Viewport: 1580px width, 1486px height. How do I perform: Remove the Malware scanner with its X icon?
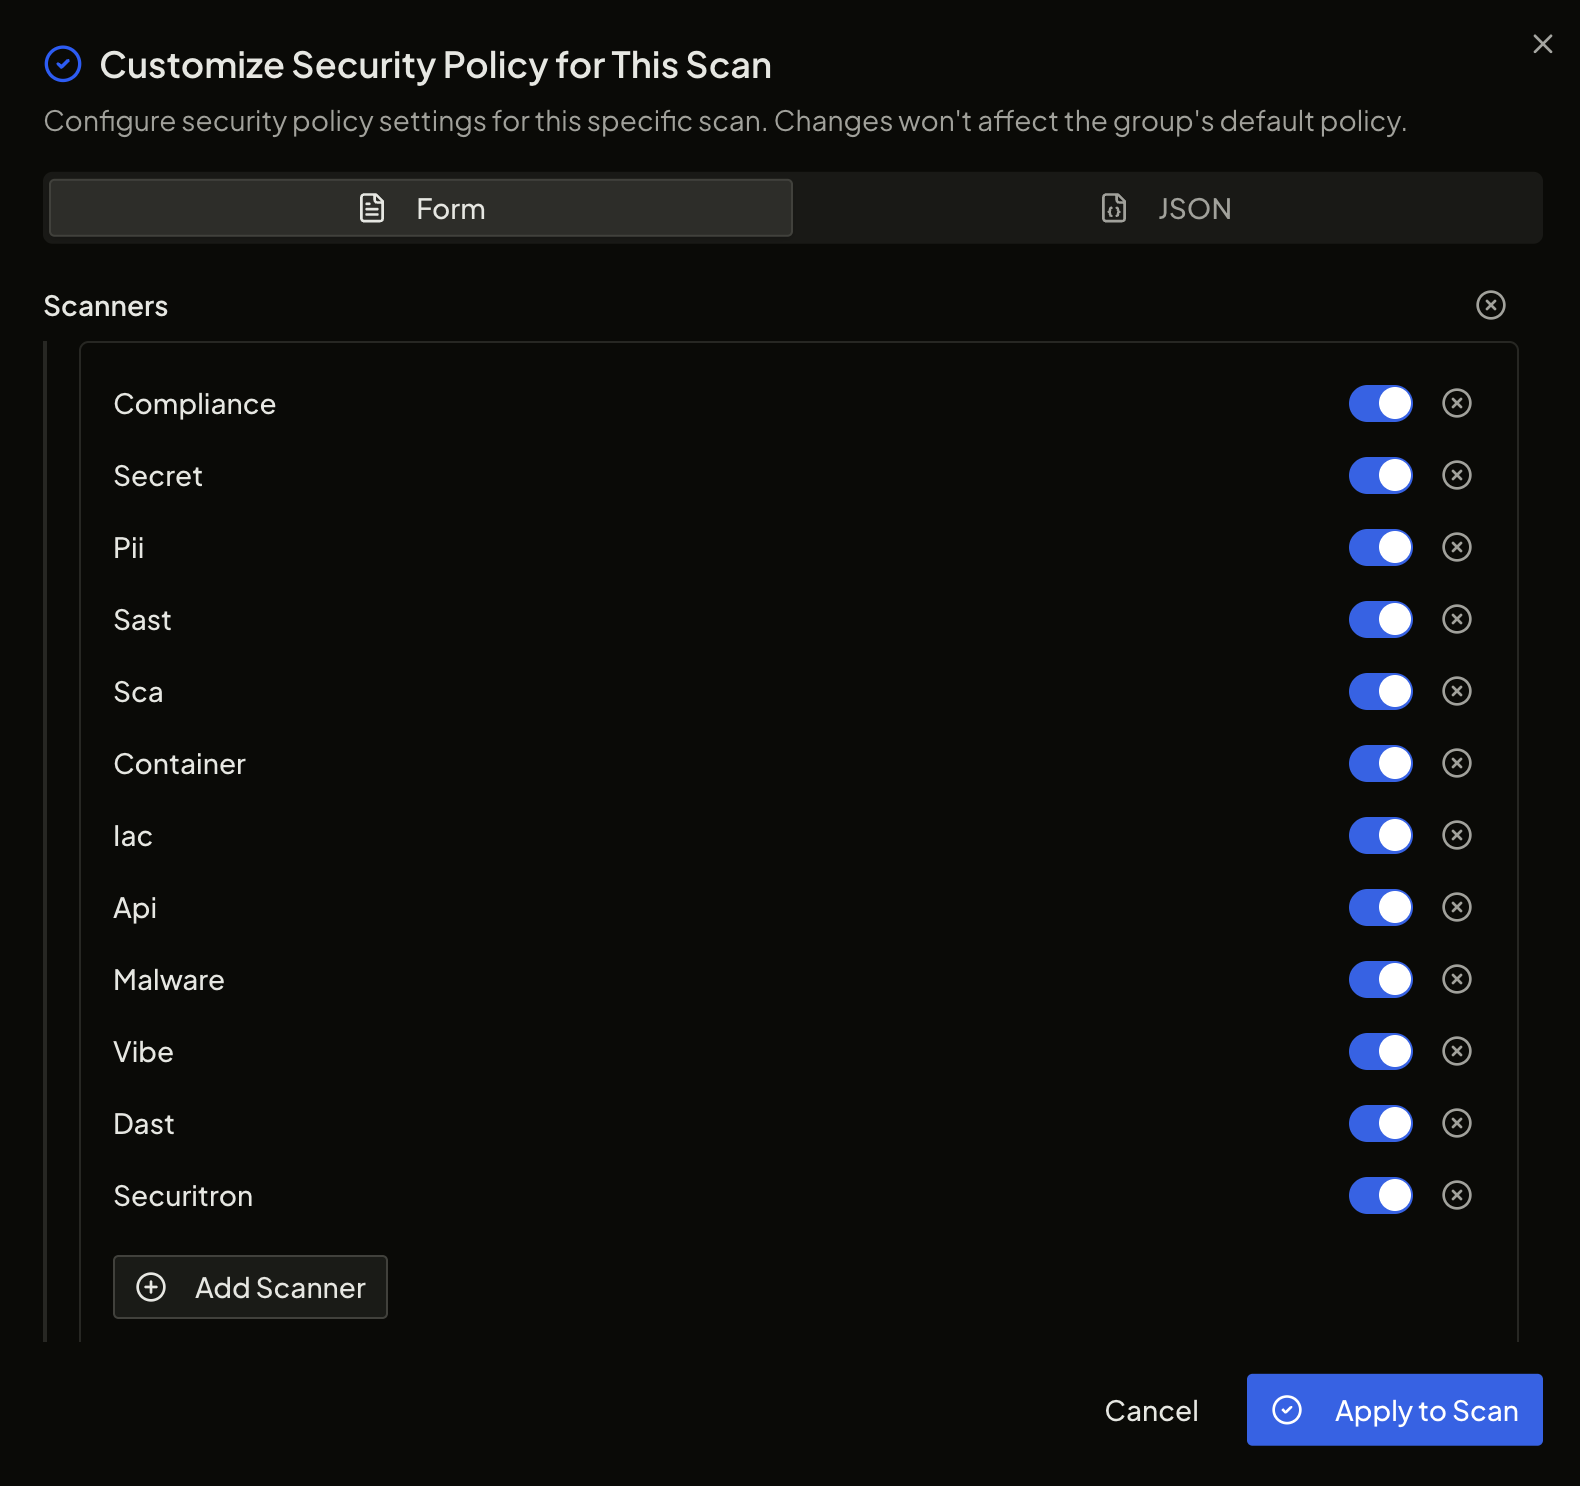(x=1457, y=979)
